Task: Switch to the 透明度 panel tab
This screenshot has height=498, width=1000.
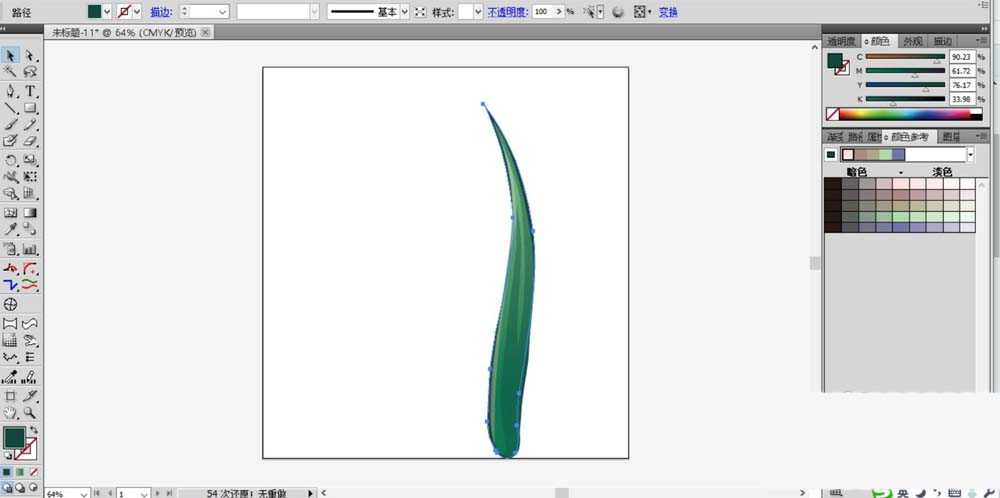Action: [841, 41]
